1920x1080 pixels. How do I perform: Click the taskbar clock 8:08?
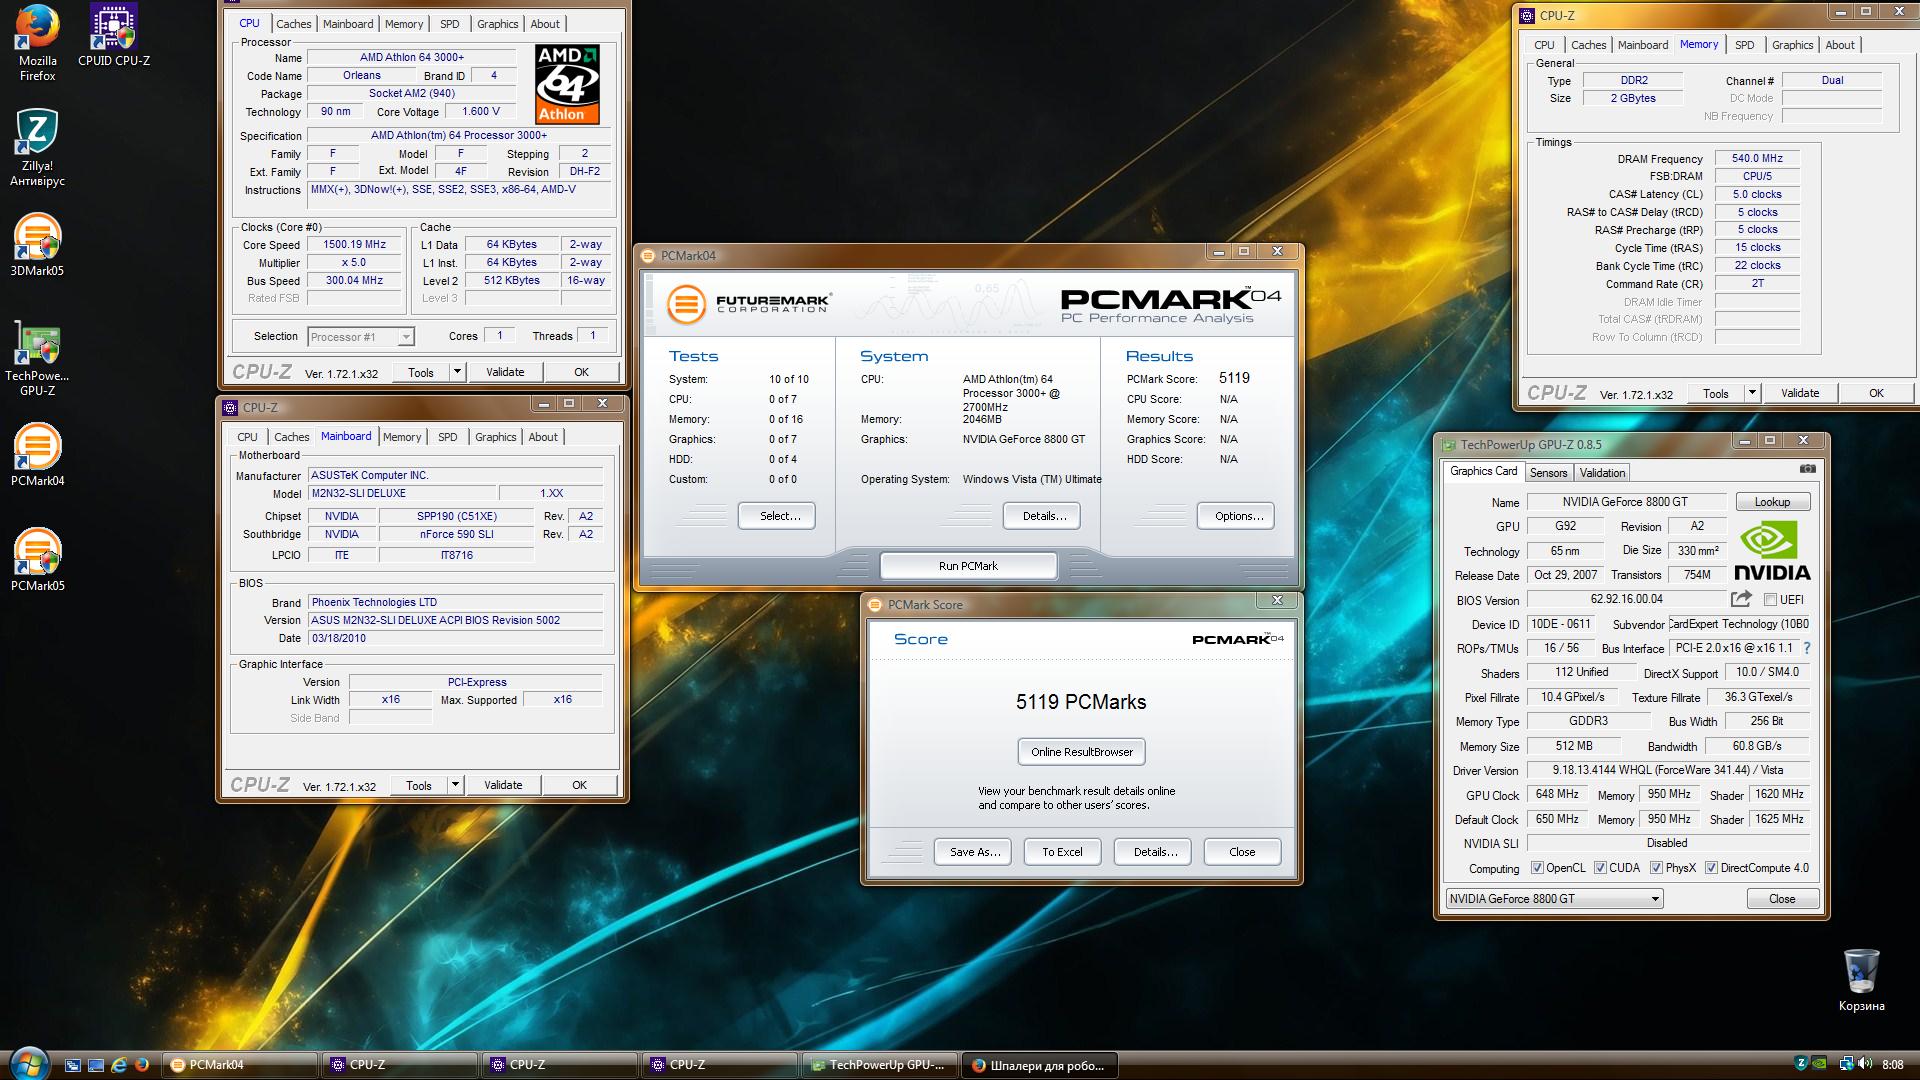point(1892,1065)
